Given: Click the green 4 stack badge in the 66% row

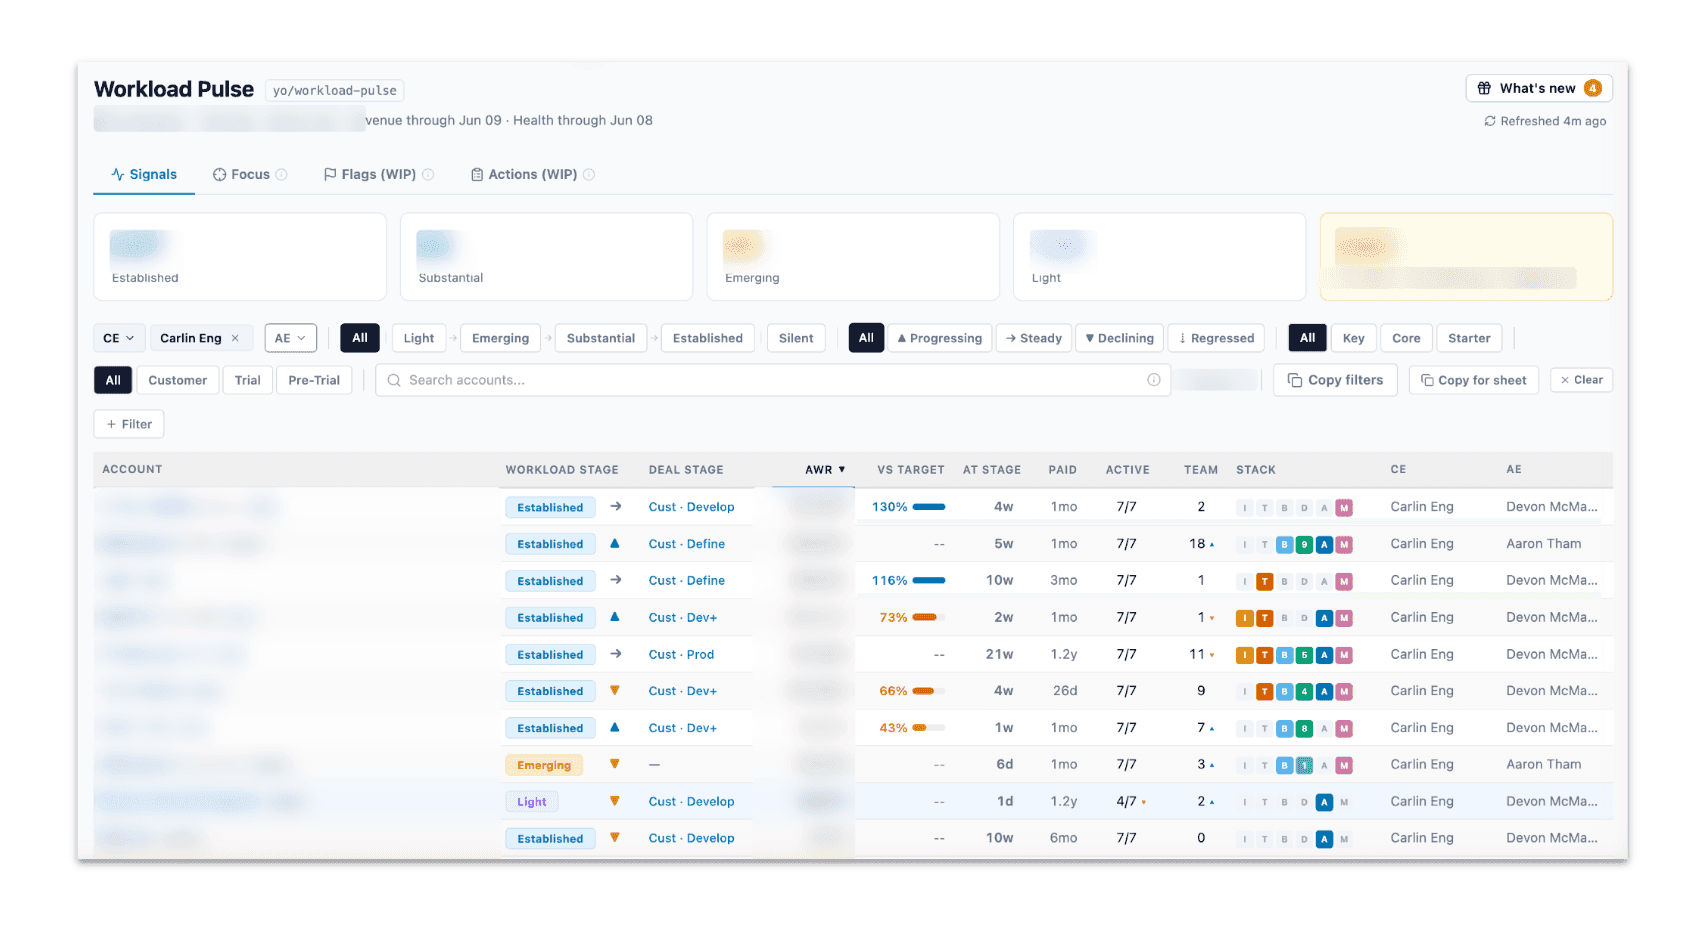Looking at the screenshot, I should (1304, 691).
